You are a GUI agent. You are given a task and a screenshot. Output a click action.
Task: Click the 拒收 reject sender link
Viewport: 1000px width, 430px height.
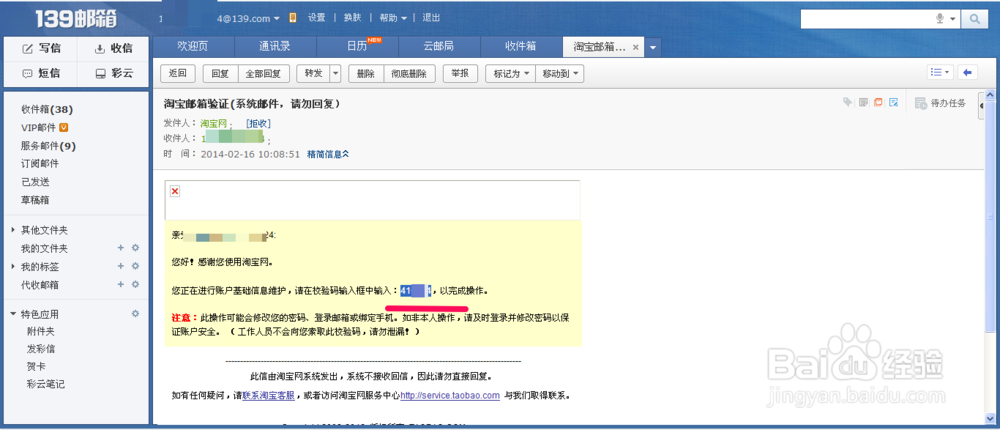click(259, 123)
